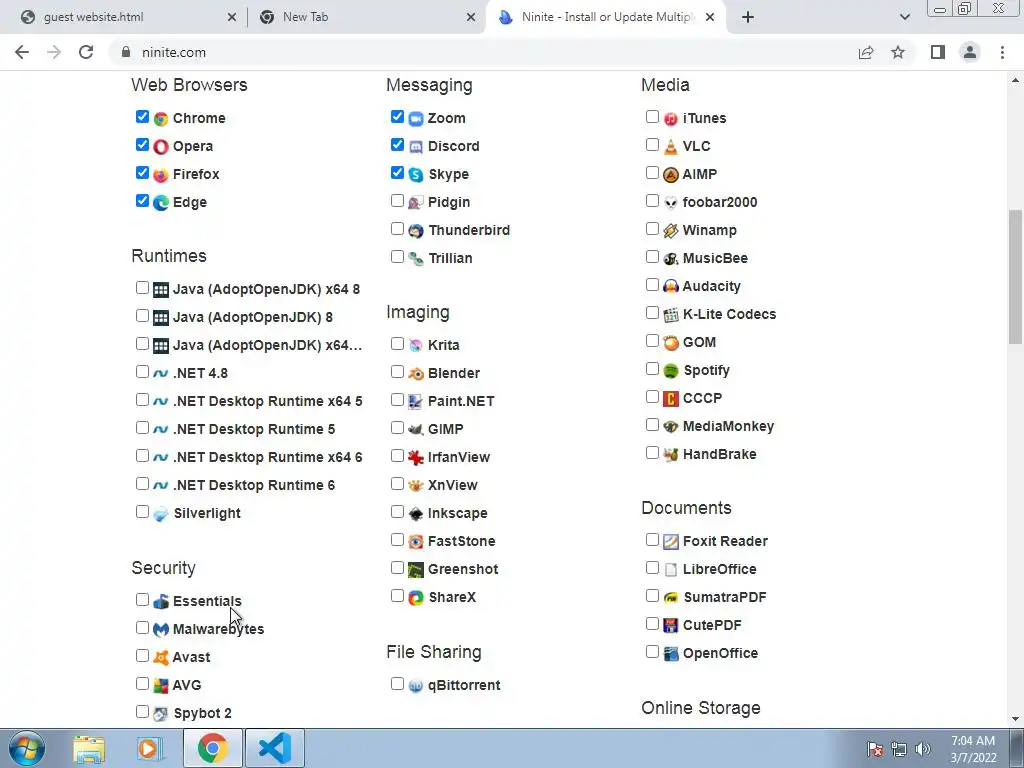Screen dimensions: 1024x768
Task: Click the SumatraPDF label
Action: click(x=724, y=598)
